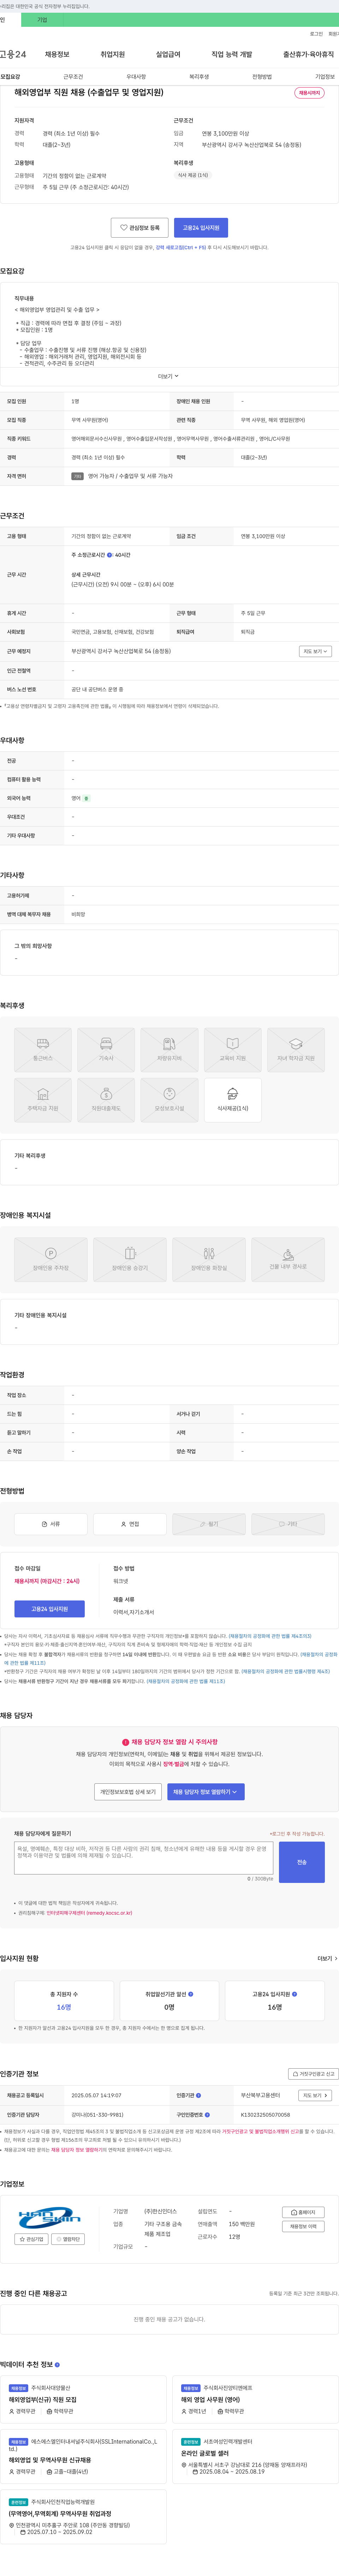Image resolution: width=339 pixels, height=2576 pixels.
Task: Click the 장애인용 화장실 facility icon
Action: coord(209,1260)
